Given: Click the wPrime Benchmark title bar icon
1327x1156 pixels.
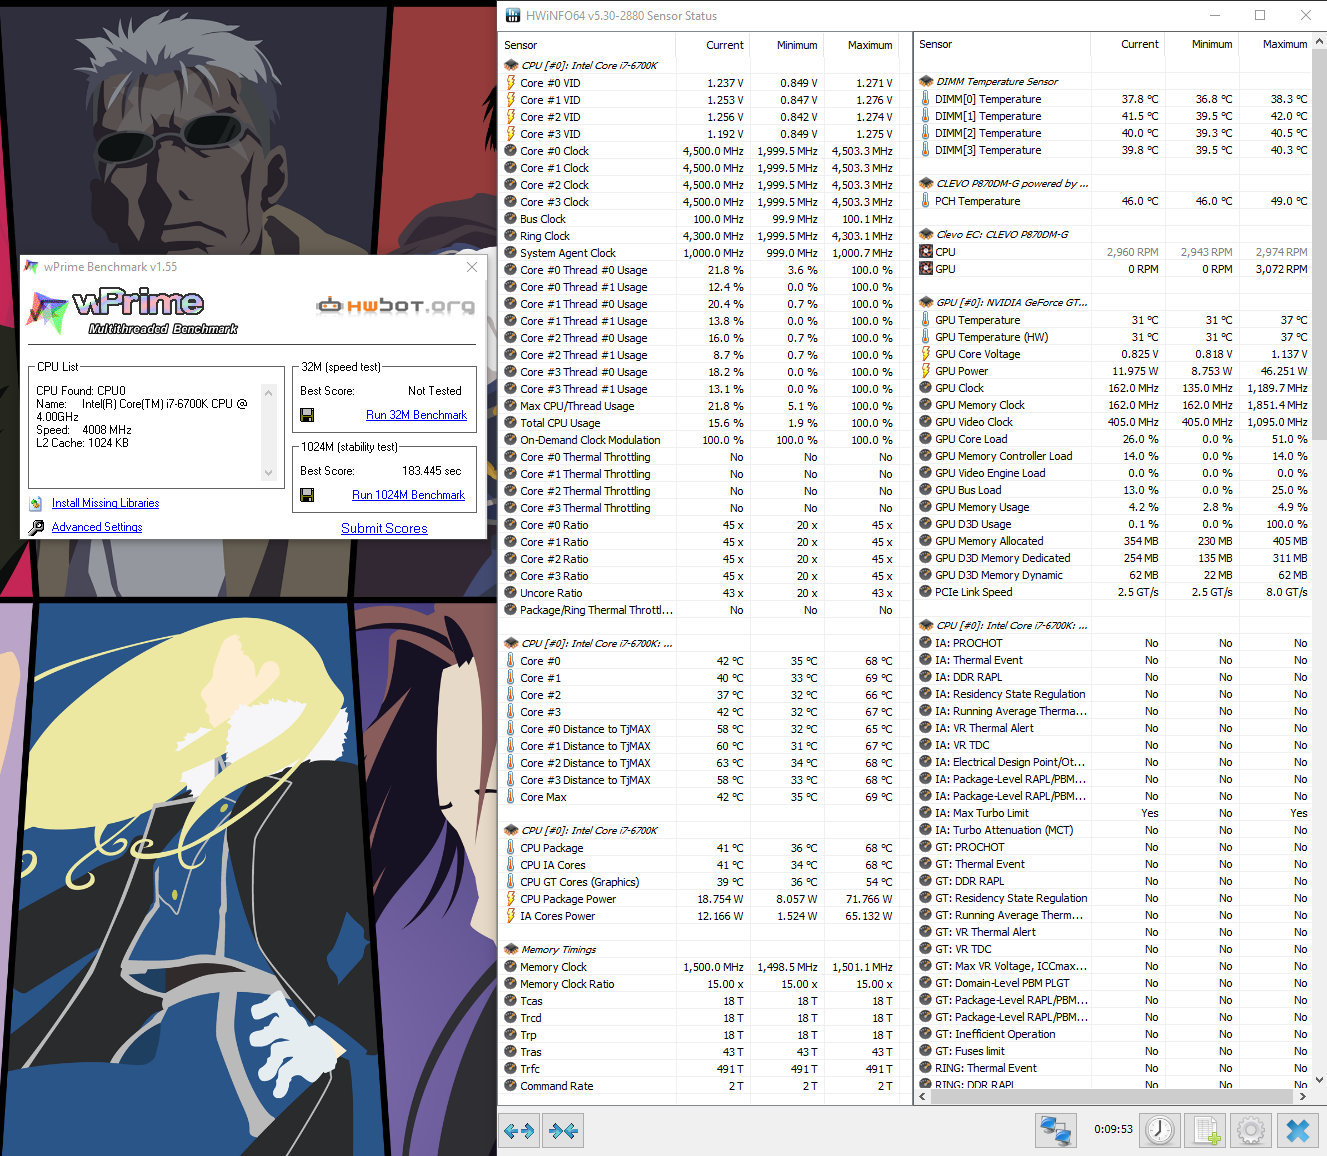Looking at the screenshot, I should pos(32,267).
